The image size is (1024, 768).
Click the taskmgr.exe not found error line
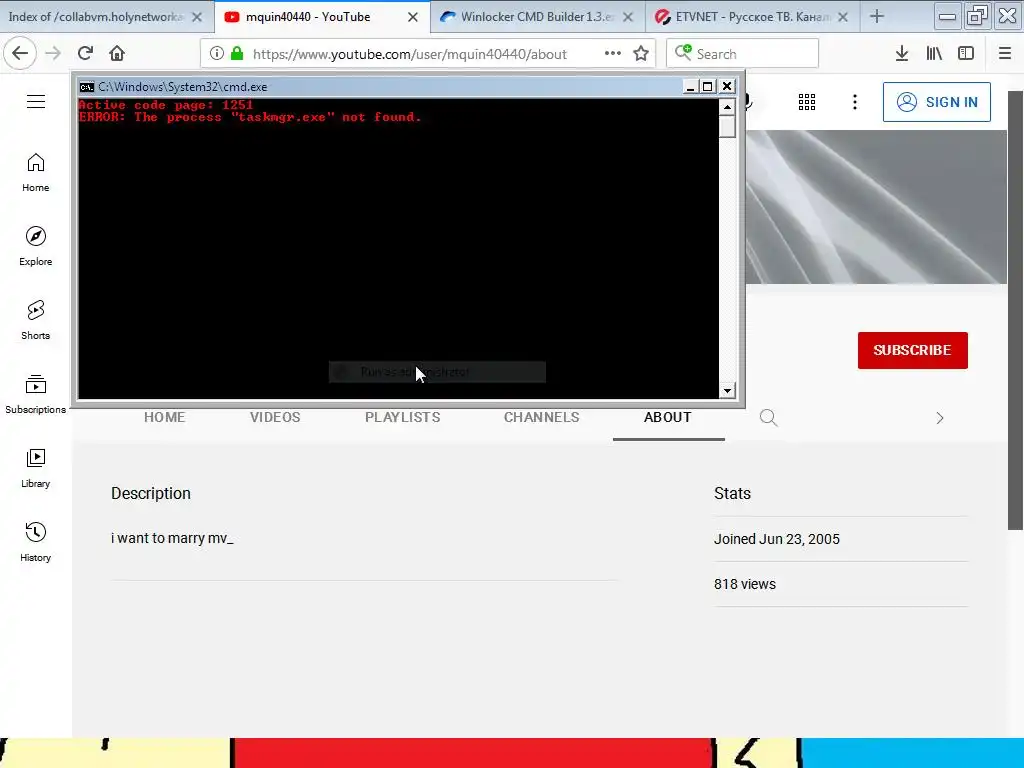(x=250, y=118)
